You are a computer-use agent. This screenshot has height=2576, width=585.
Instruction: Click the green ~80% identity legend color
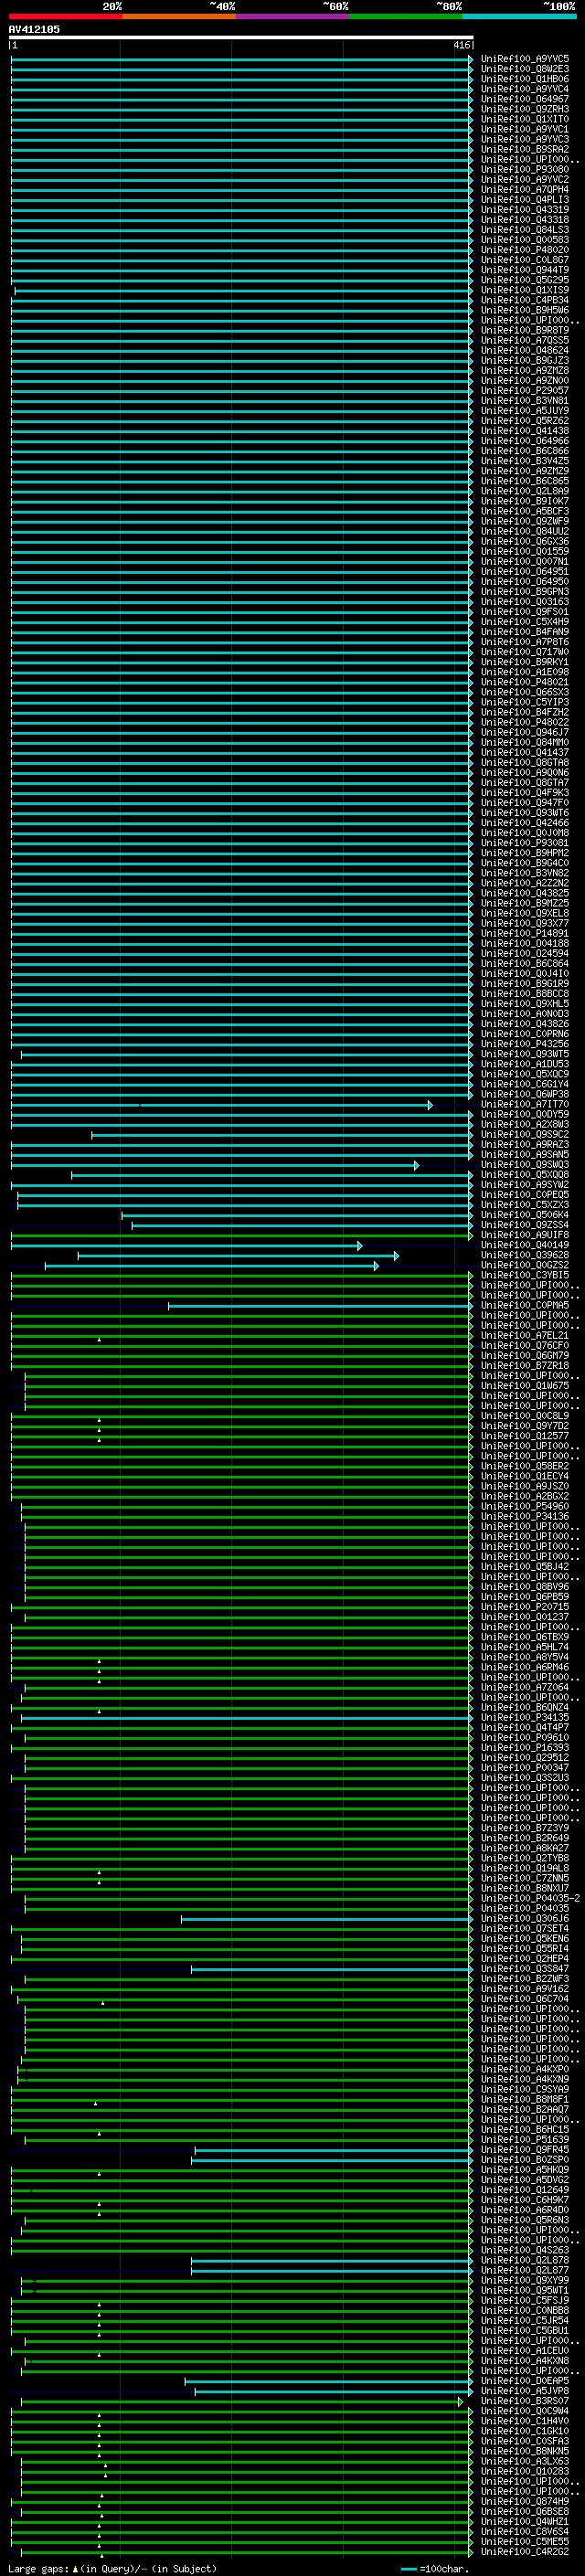[x=406, y=16]
